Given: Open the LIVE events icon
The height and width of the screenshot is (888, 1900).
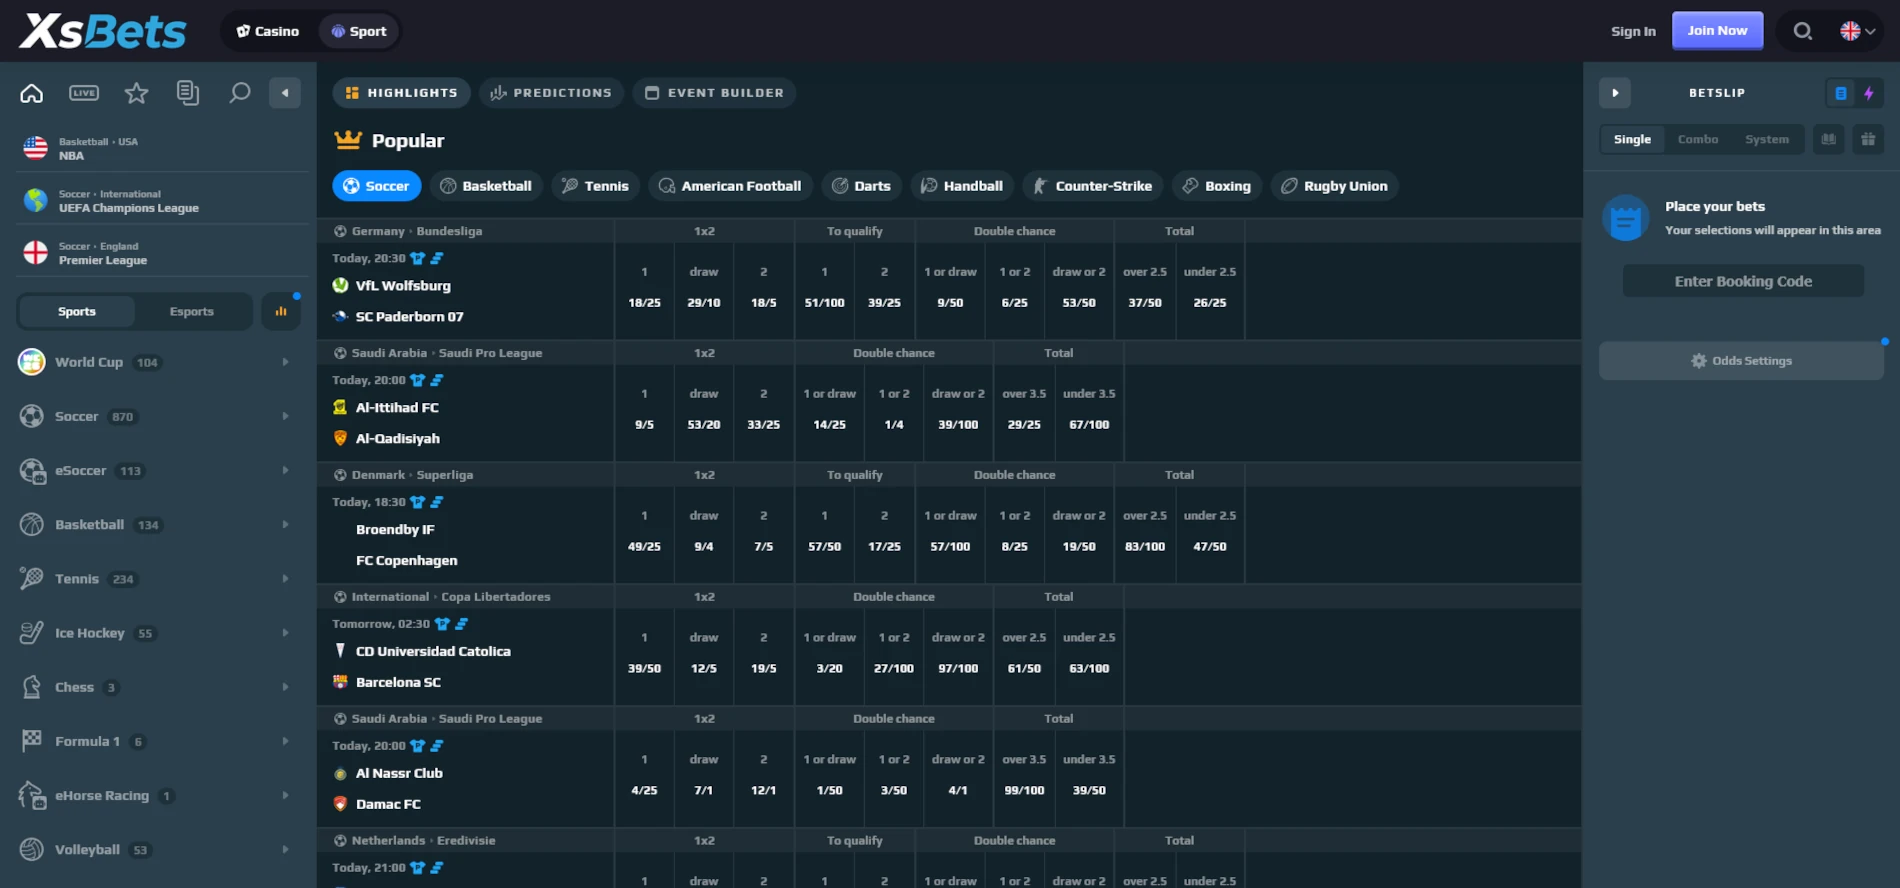Looking at the screenshot, I should click(84, 93).
